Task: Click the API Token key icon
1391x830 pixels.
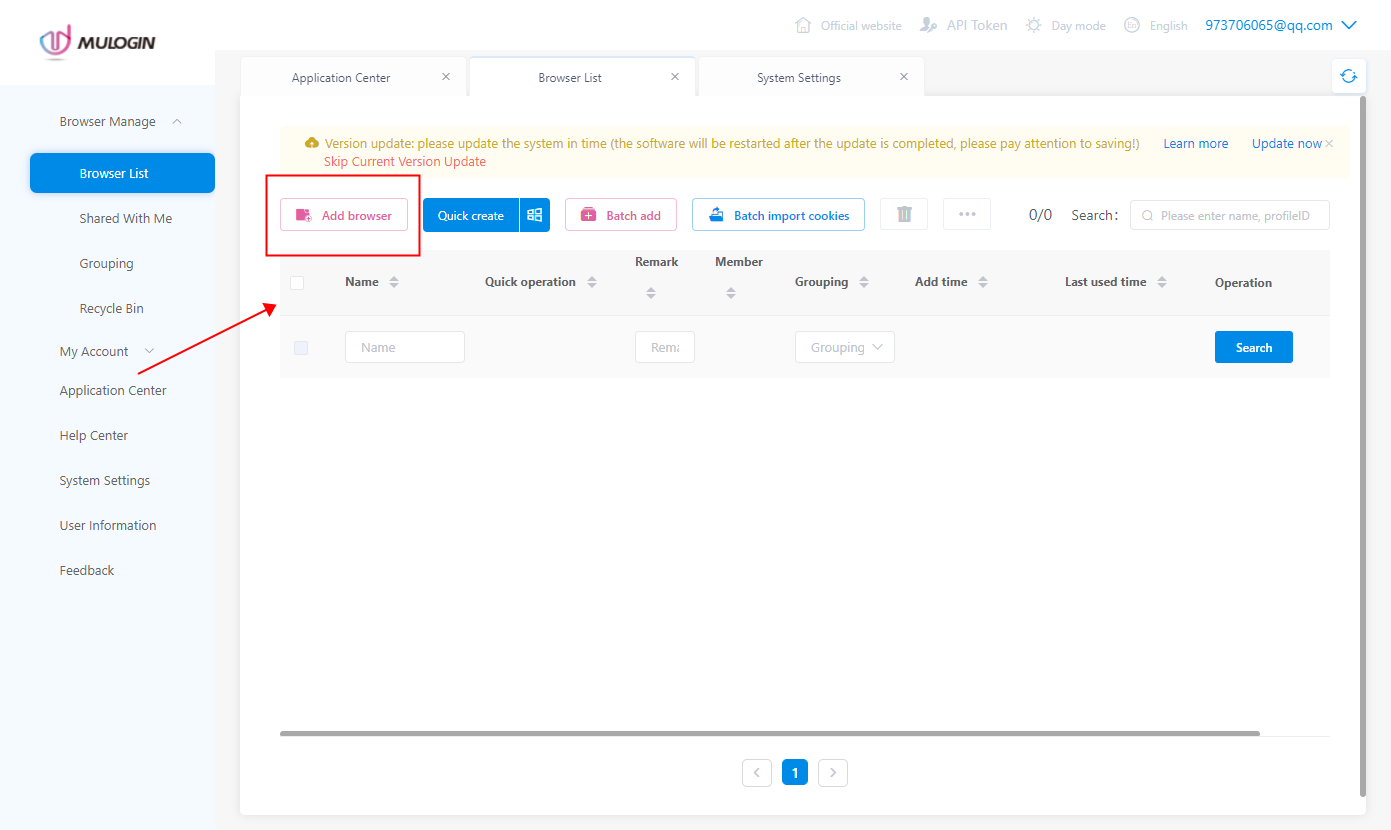Action: coord(929,25)
